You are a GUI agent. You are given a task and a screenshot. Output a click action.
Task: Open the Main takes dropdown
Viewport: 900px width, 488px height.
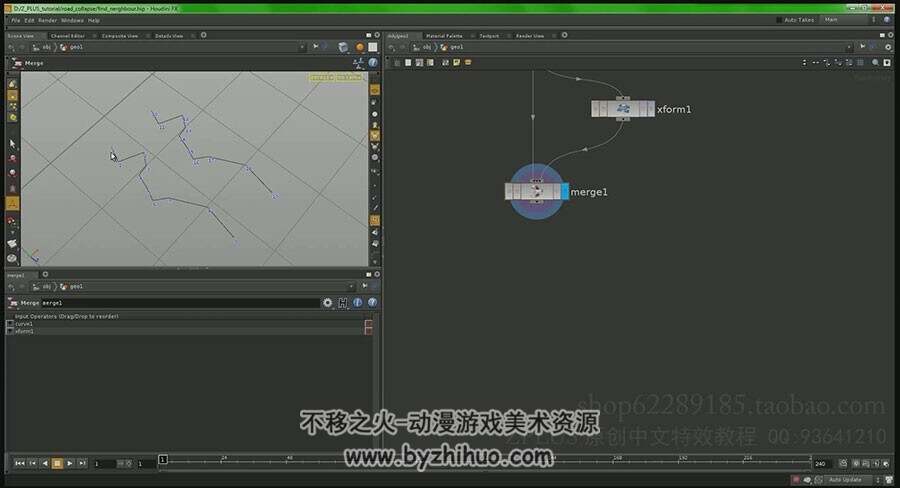pos(848,20)
